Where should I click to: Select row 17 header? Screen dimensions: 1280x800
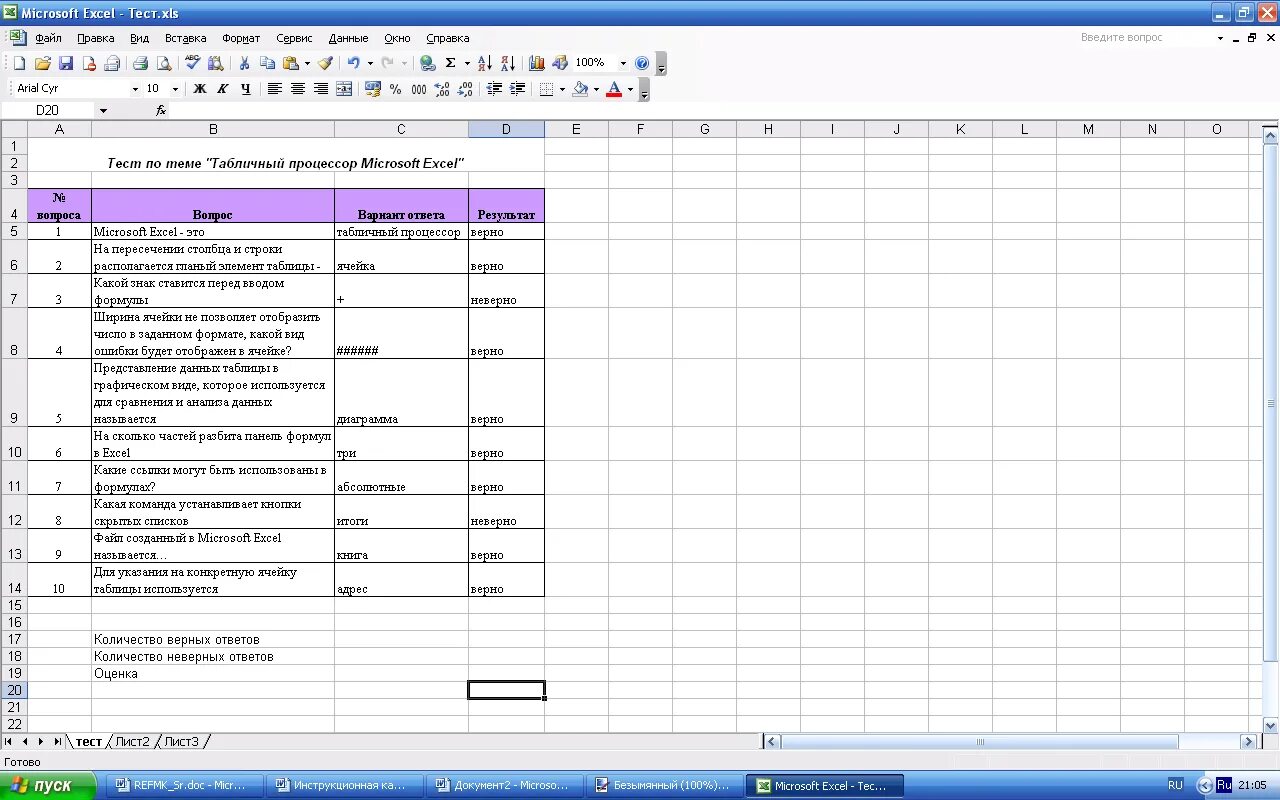(x=14, y=639)
